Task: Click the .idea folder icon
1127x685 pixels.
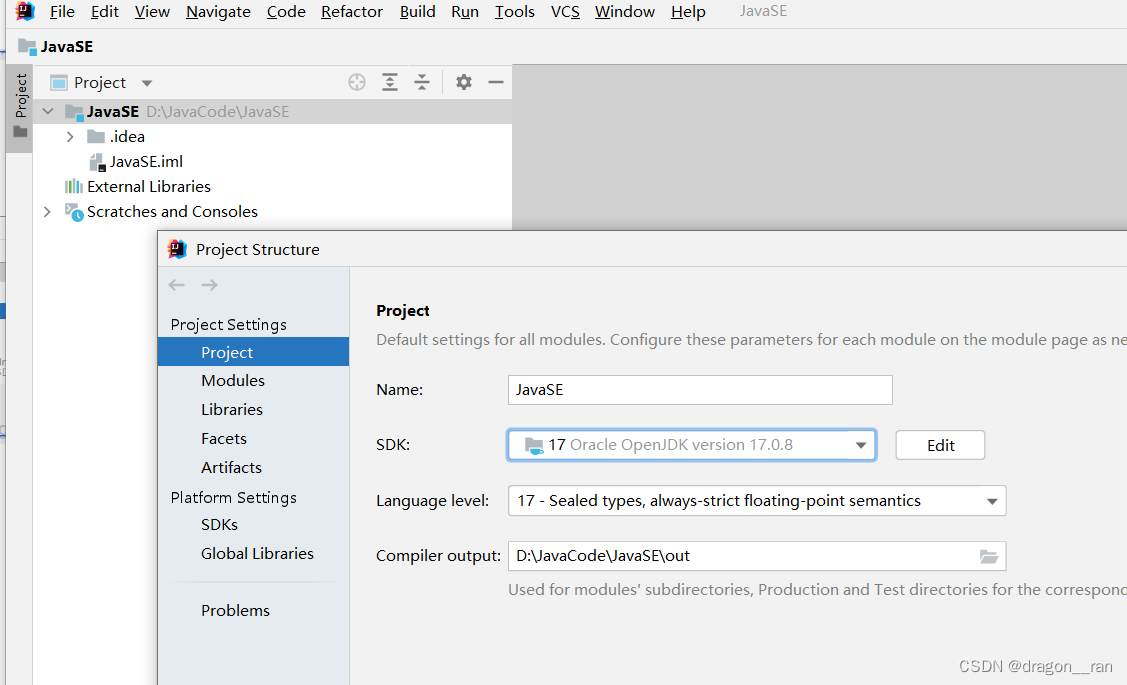Action: pos(96,137)
